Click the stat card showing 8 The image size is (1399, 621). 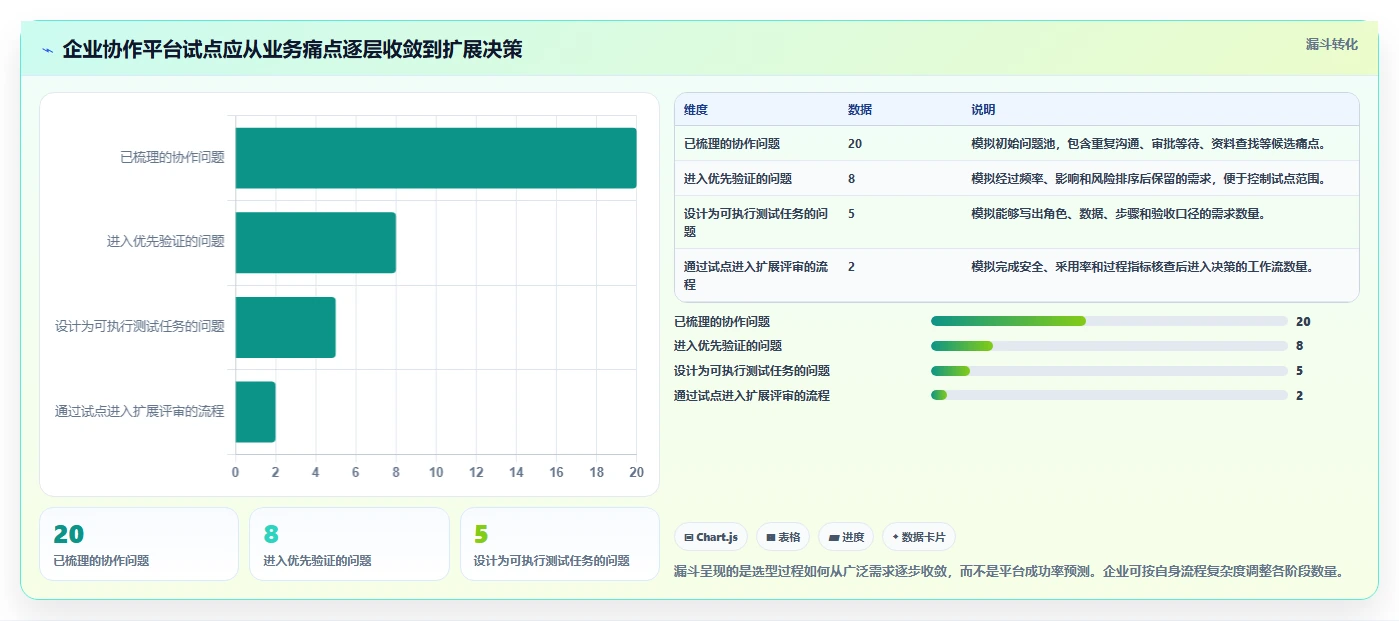349,544
